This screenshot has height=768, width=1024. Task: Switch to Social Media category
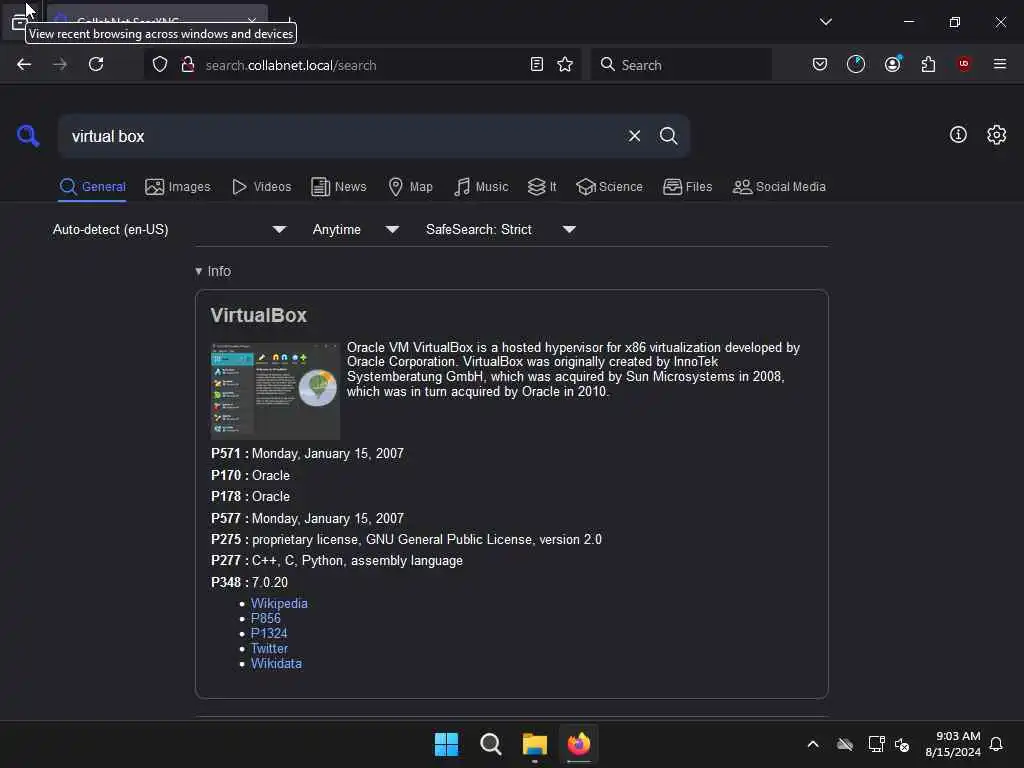pos(779,187)
